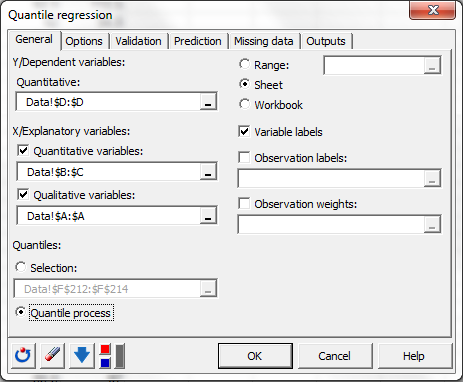Select the Range output radio button
The width and height of the screenshot is (463, 382).
click(x=244, y=64)
